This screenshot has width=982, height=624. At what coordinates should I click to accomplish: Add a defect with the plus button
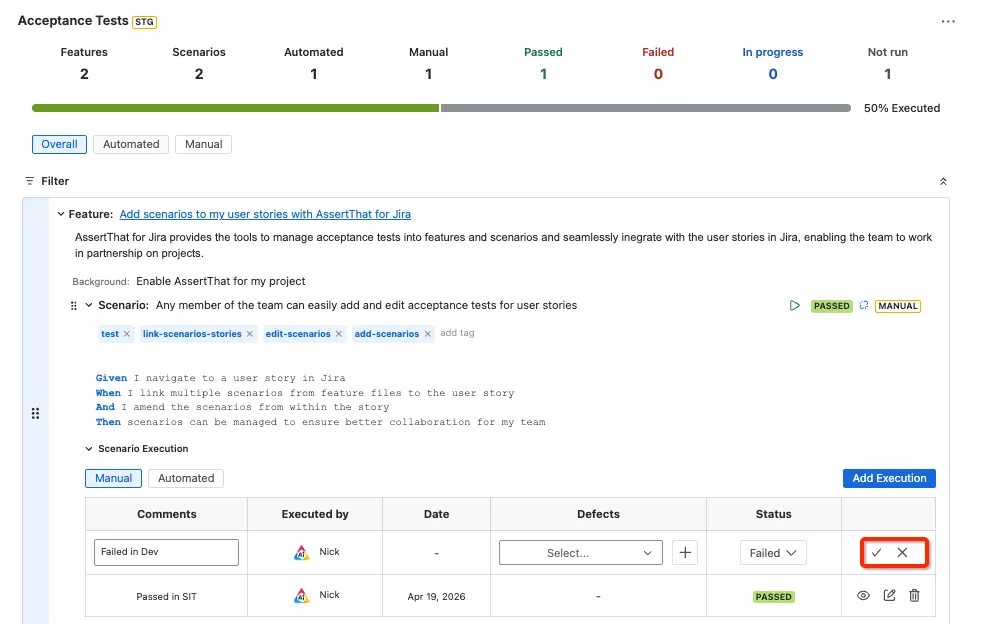(x=685, y=553)
